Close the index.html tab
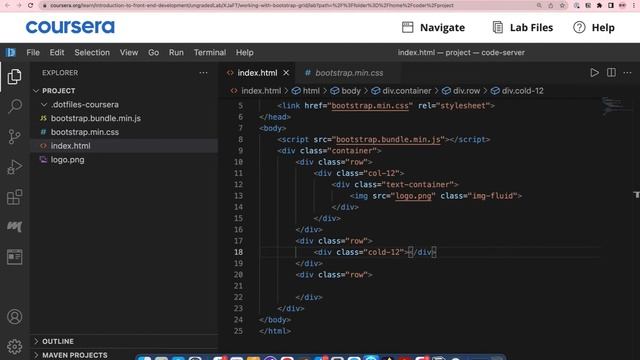The image size is (640, 360). tap(286, 73)
